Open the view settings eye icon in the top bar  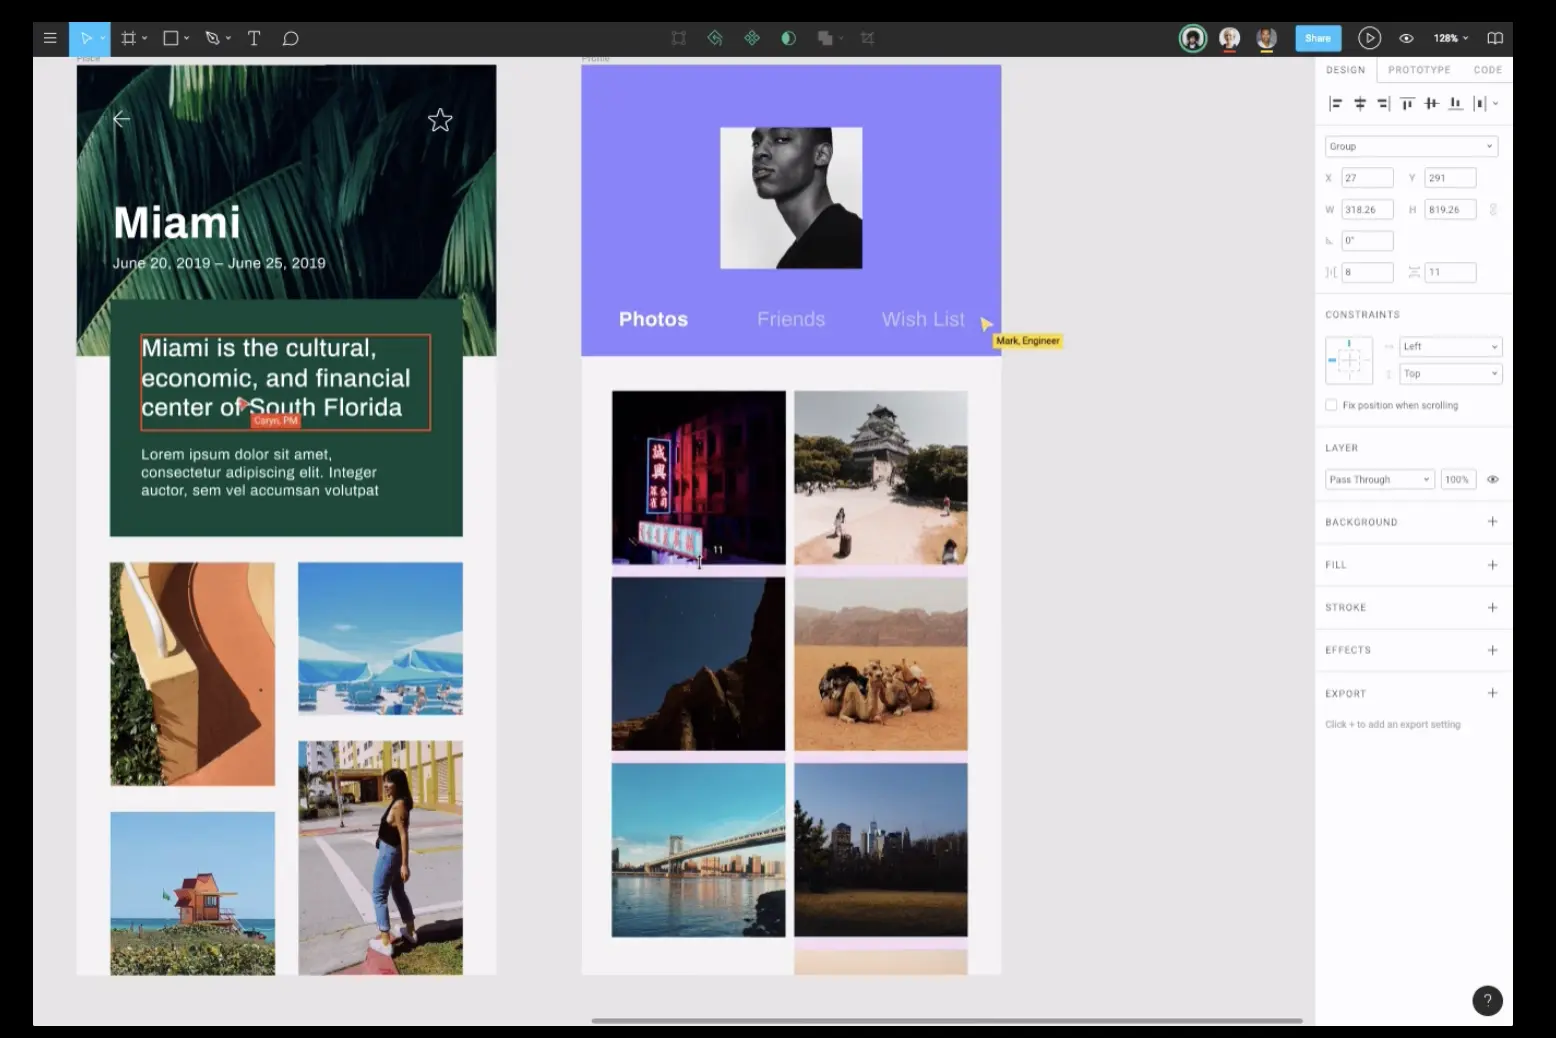tap(1406, 39)
